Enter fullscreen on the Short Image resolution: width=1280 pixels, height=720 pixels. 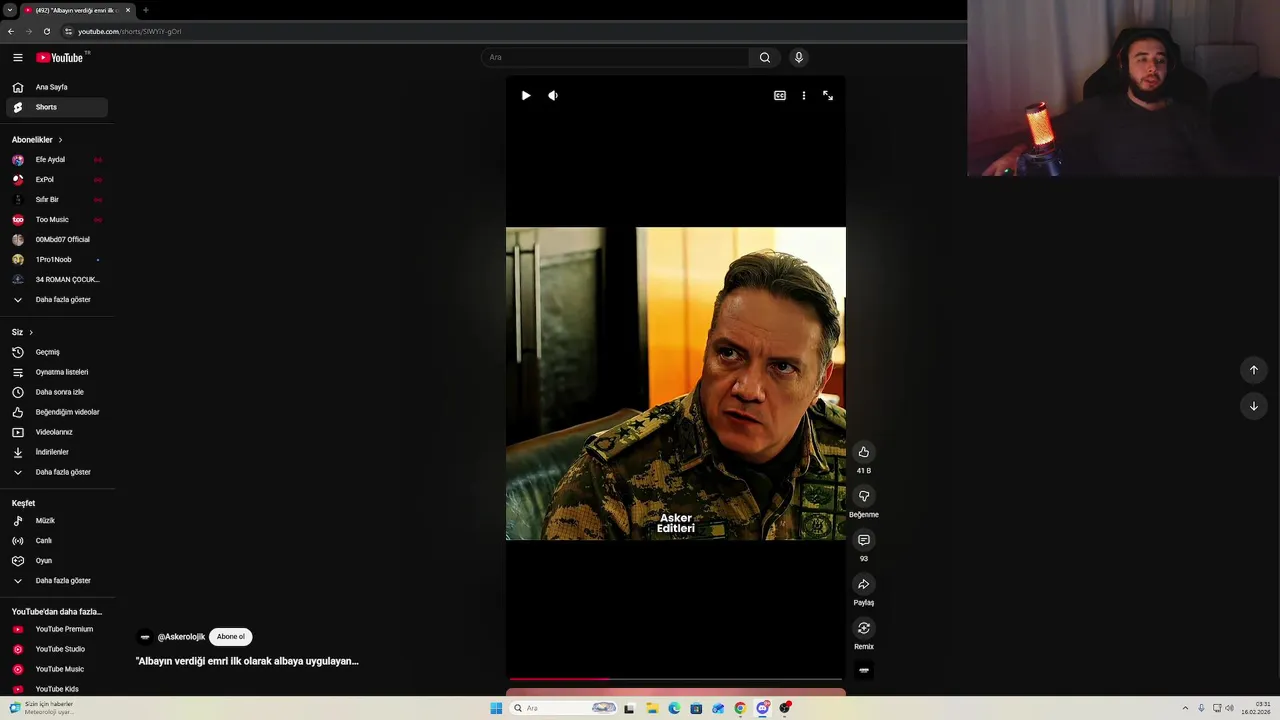pos(828,96)
